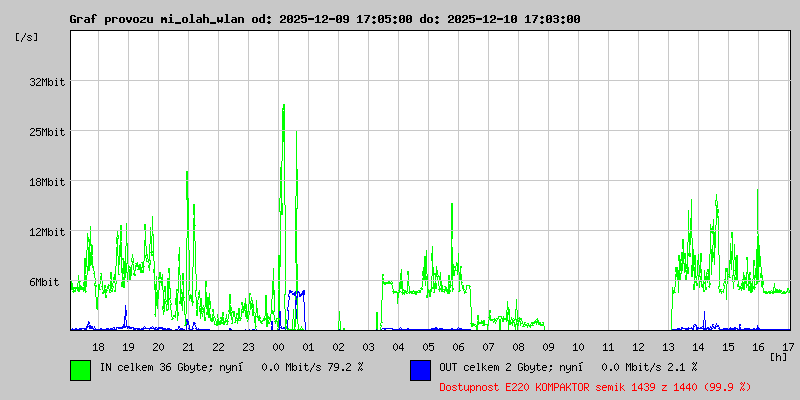800x400 pixels.
Task: Click the red 'Dostupnost E220 KOMPAKTOR' availability line
Action: (595, 387)
